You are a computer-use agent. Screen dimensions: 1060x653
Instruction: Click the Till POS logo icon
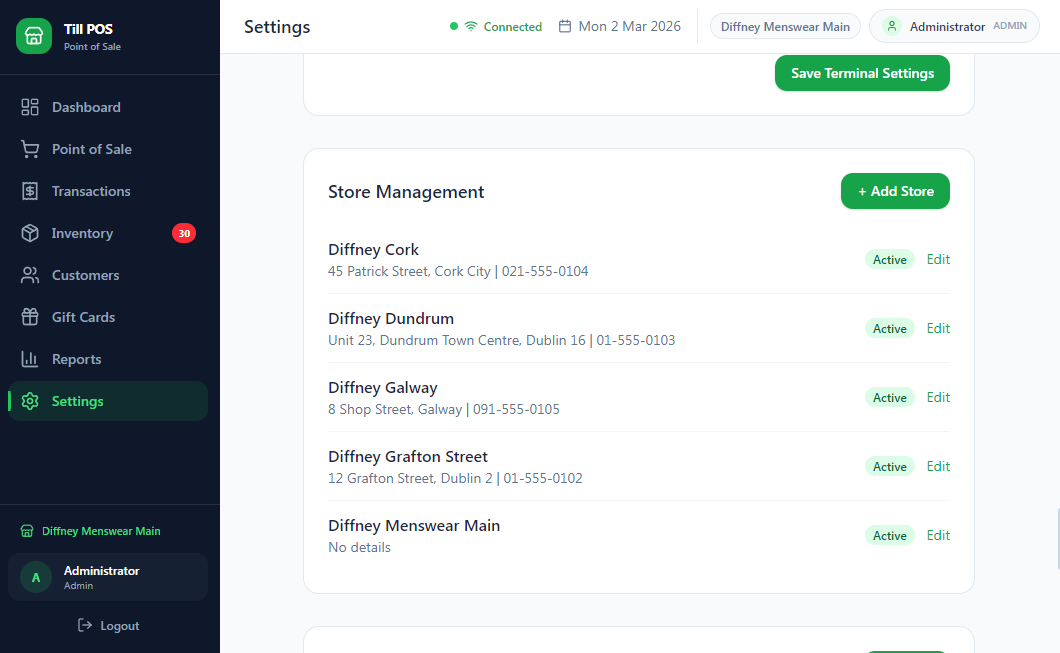[33, 36]
